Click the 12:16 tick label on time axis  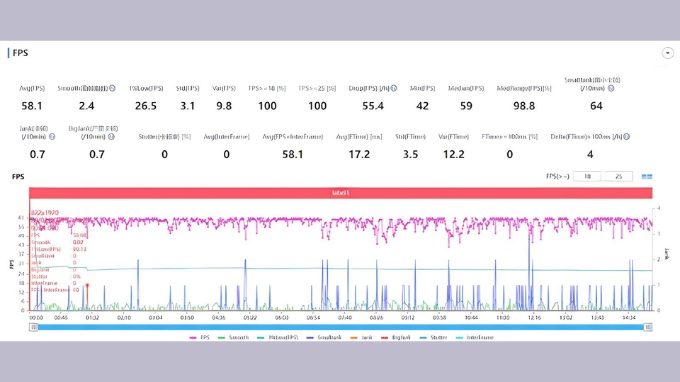[x=534, y=318]
